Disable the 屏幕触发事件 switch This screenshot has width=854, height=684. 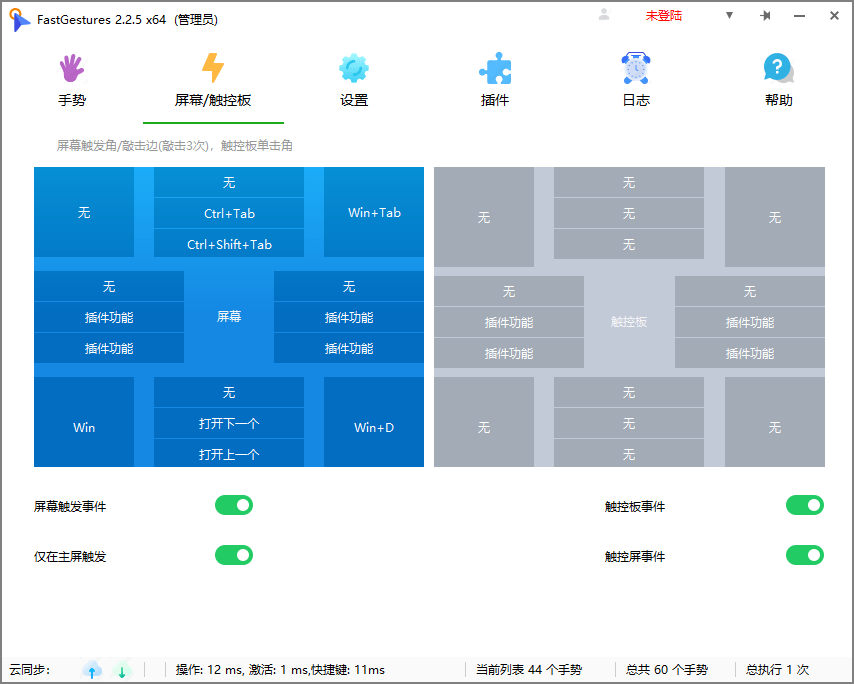[233, 505]
